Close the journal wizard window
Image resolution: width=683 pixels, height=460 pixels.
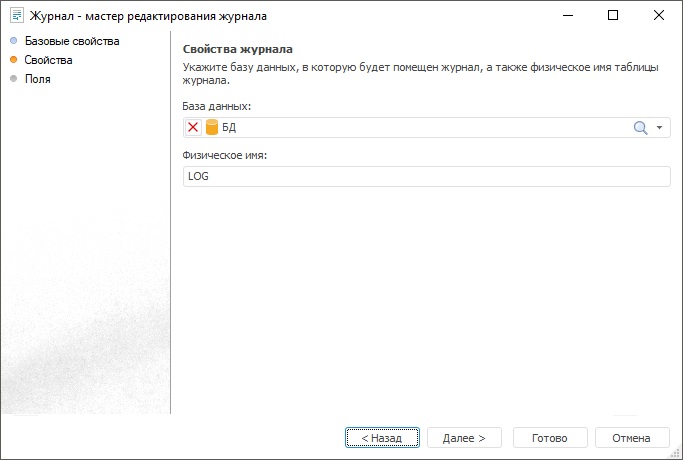pyautogui.click(x=659, y=16)
